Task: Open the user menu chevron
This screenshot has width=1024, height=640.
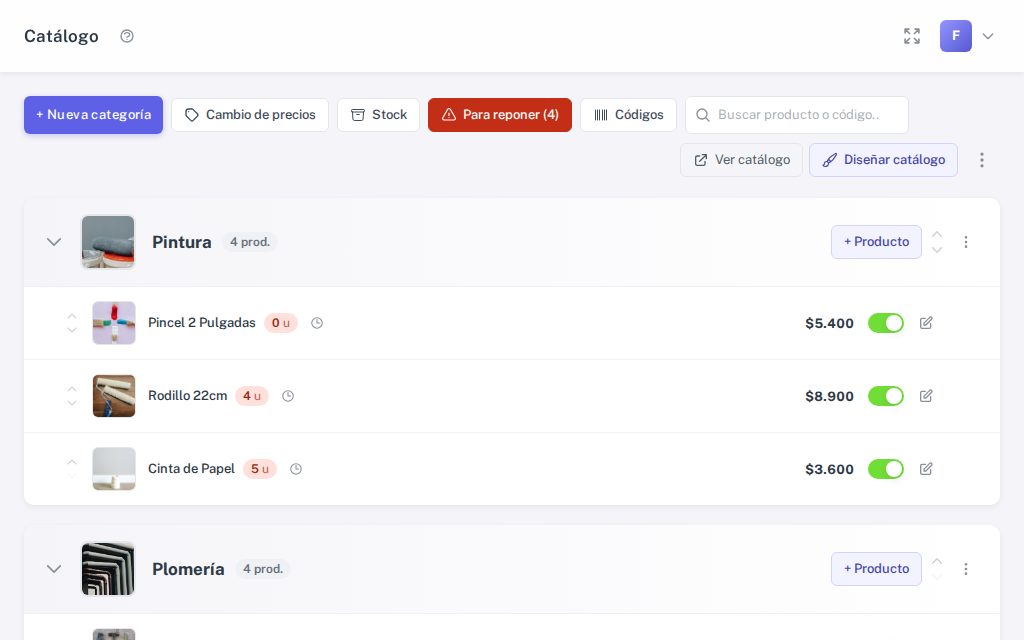Action: [988, 37]
